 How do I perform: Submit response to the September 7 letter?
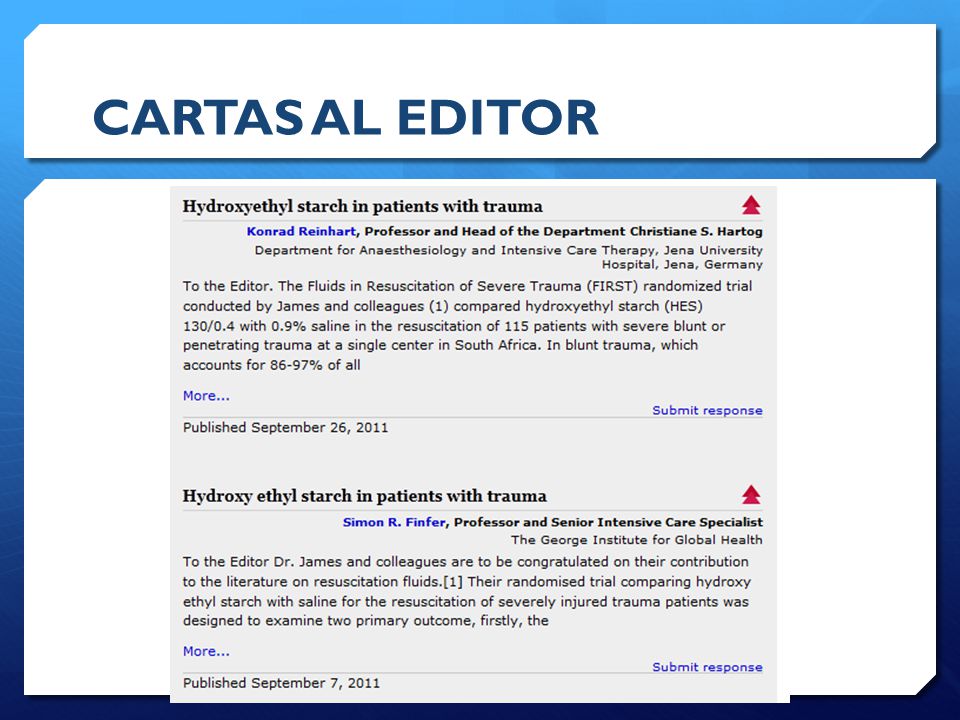click(x=707, y=667)
